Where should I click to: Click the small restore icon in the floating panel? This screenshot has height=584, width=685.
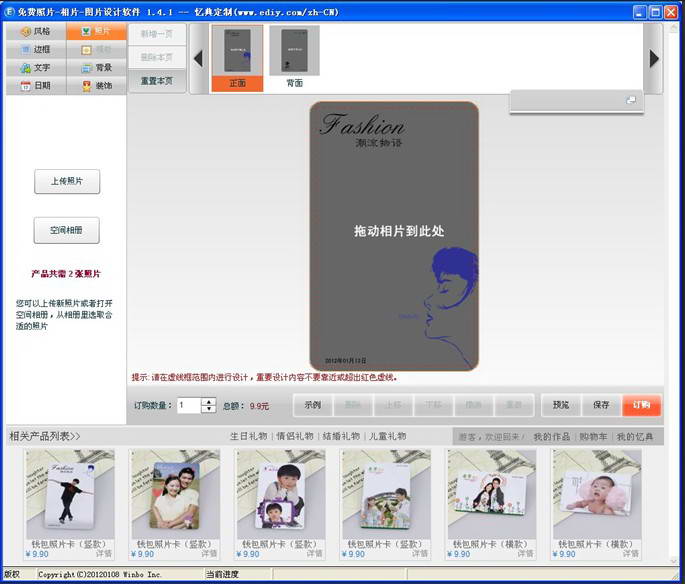pyautogui.click(x=631, y=100)
